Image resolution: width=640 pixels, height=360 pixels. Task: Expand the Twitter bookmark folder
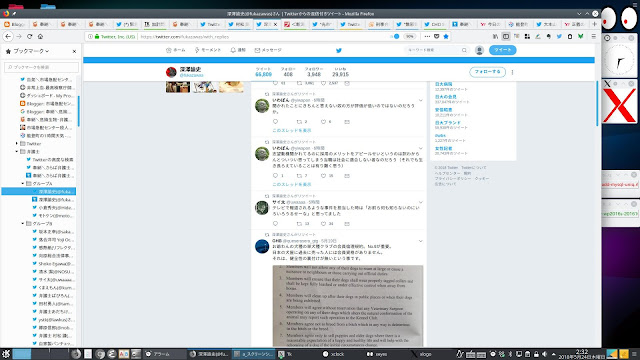(x=17, y=144)
